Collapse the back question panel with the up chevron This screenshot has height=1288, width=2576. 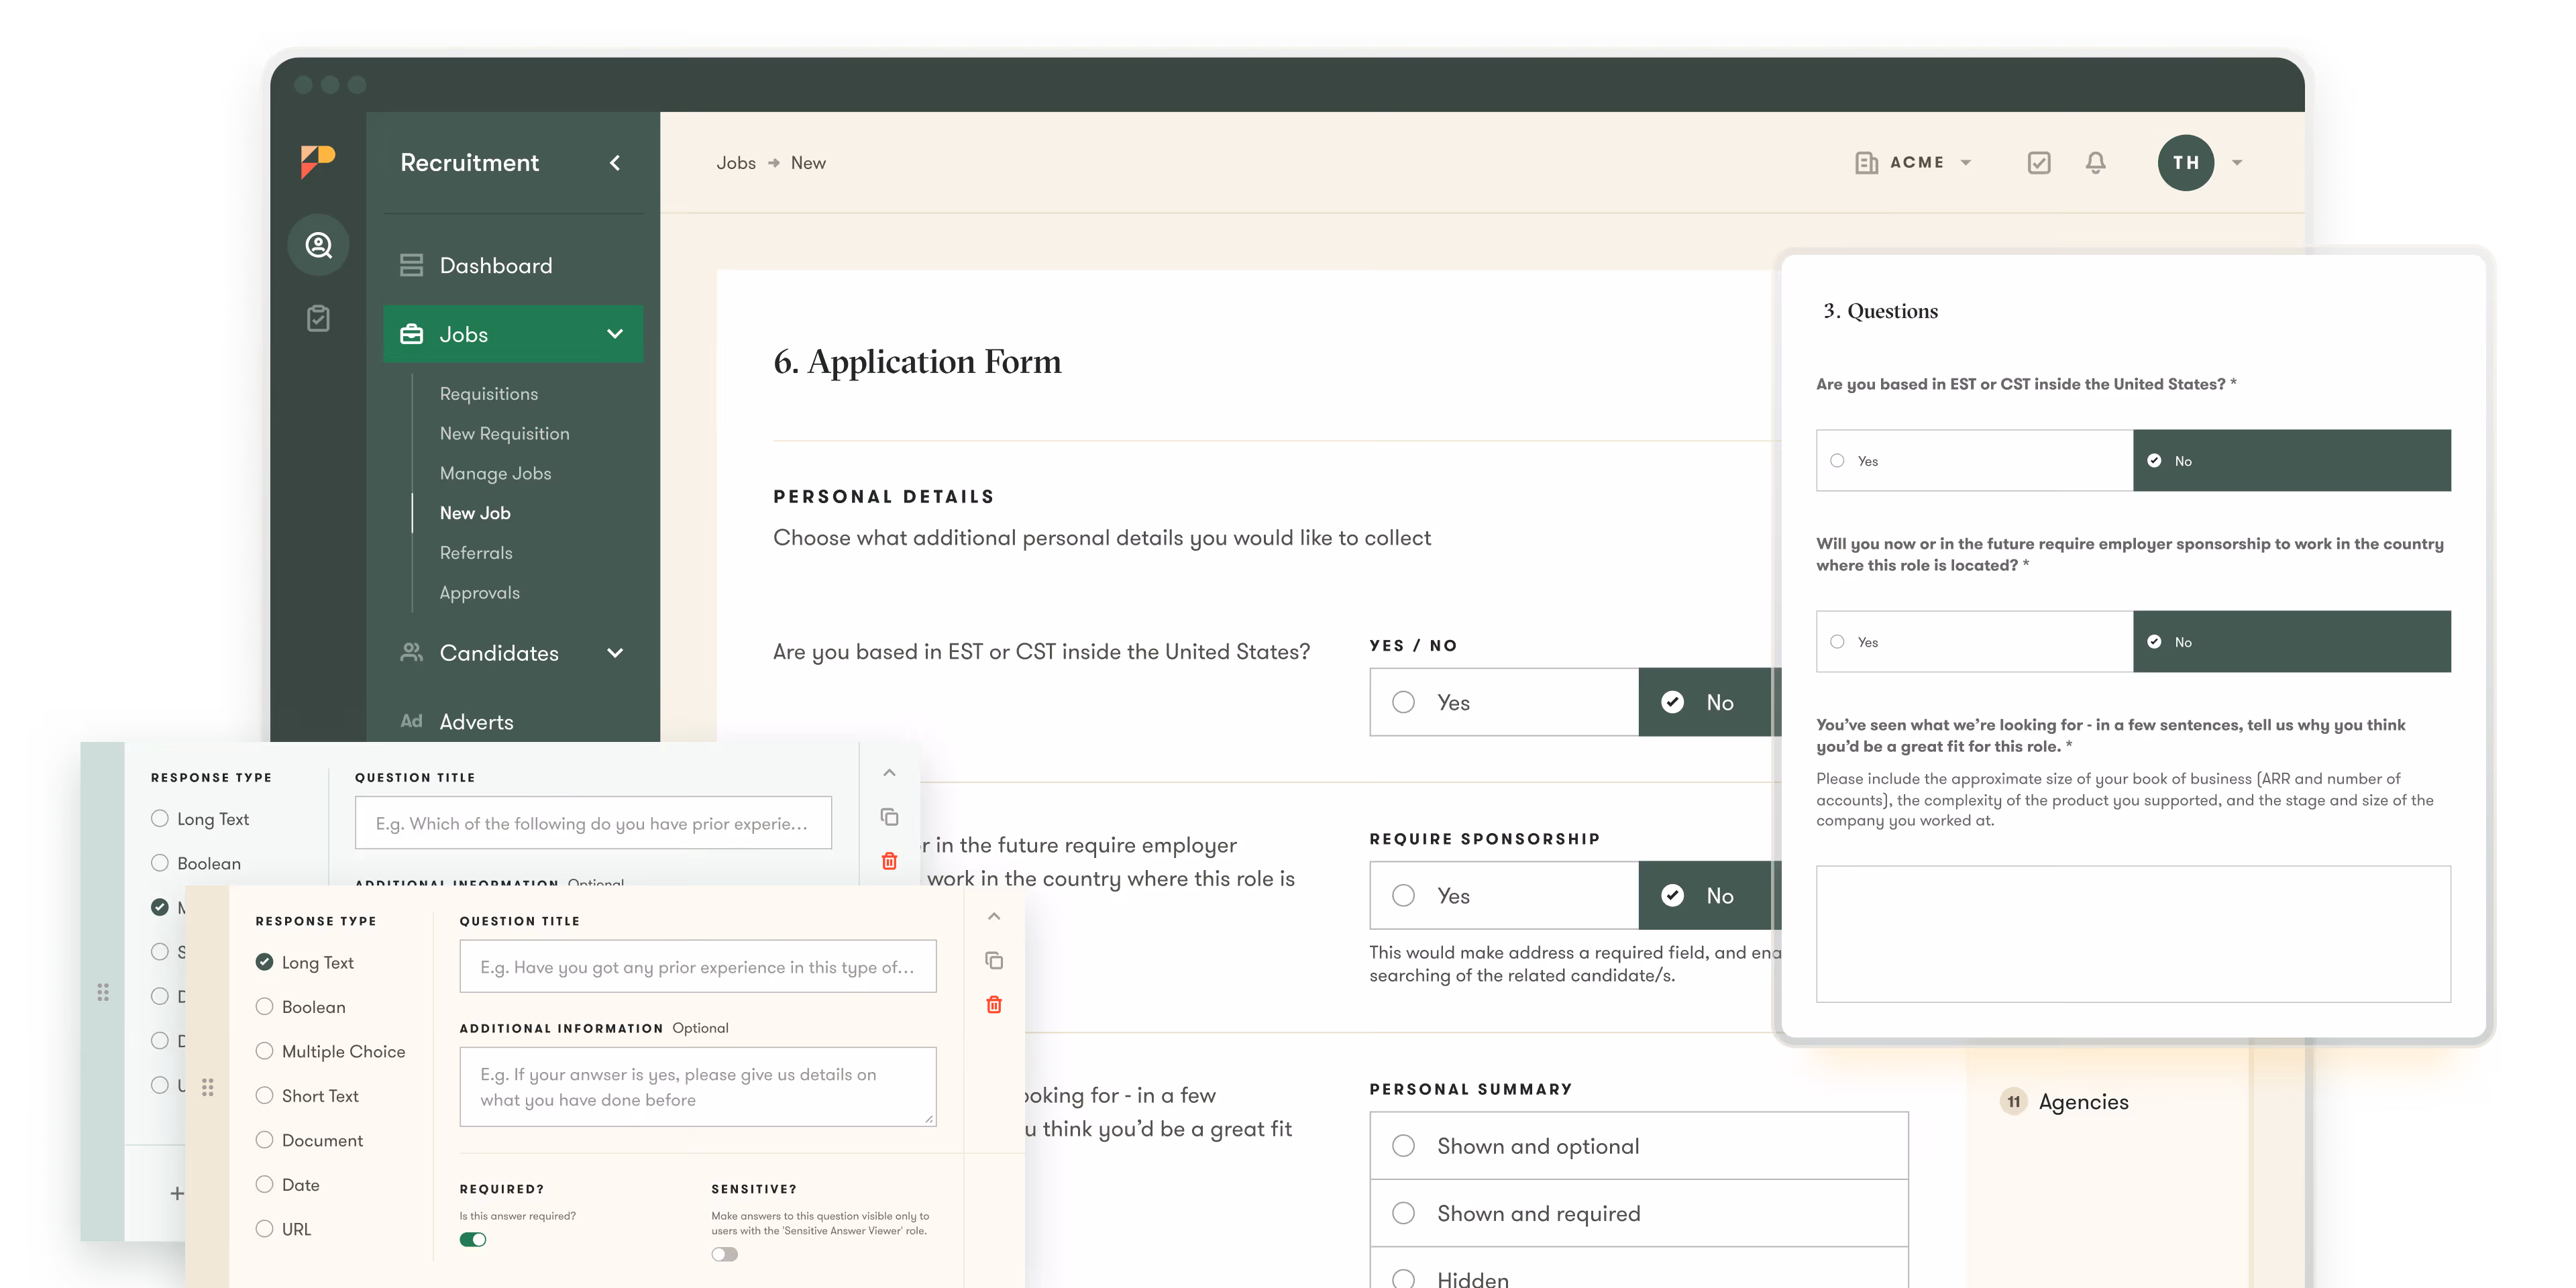[889, 772]
